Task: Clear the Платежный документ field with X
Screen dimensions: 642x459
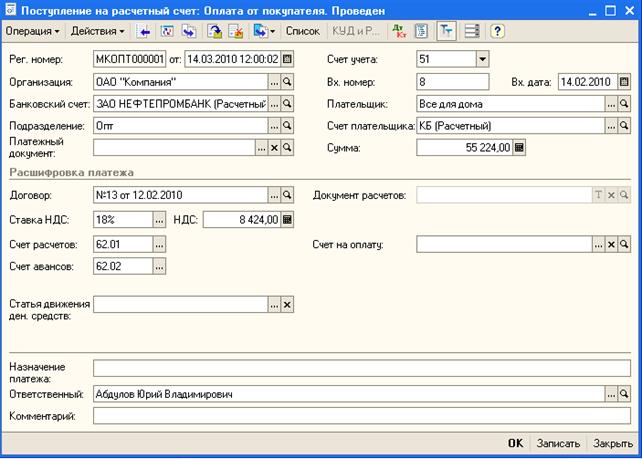Action: (x=274, y=147)
